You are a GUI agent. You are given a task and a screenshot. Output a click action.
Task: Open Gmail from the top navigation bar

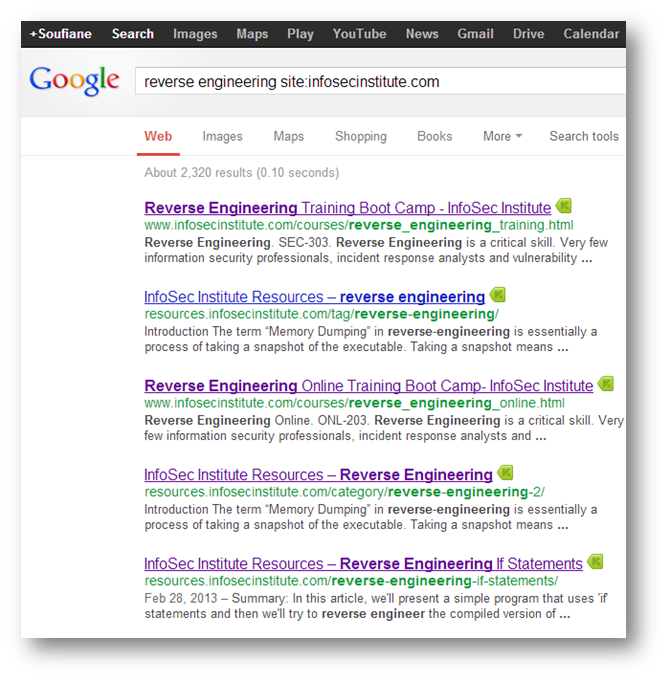[475, 34]
